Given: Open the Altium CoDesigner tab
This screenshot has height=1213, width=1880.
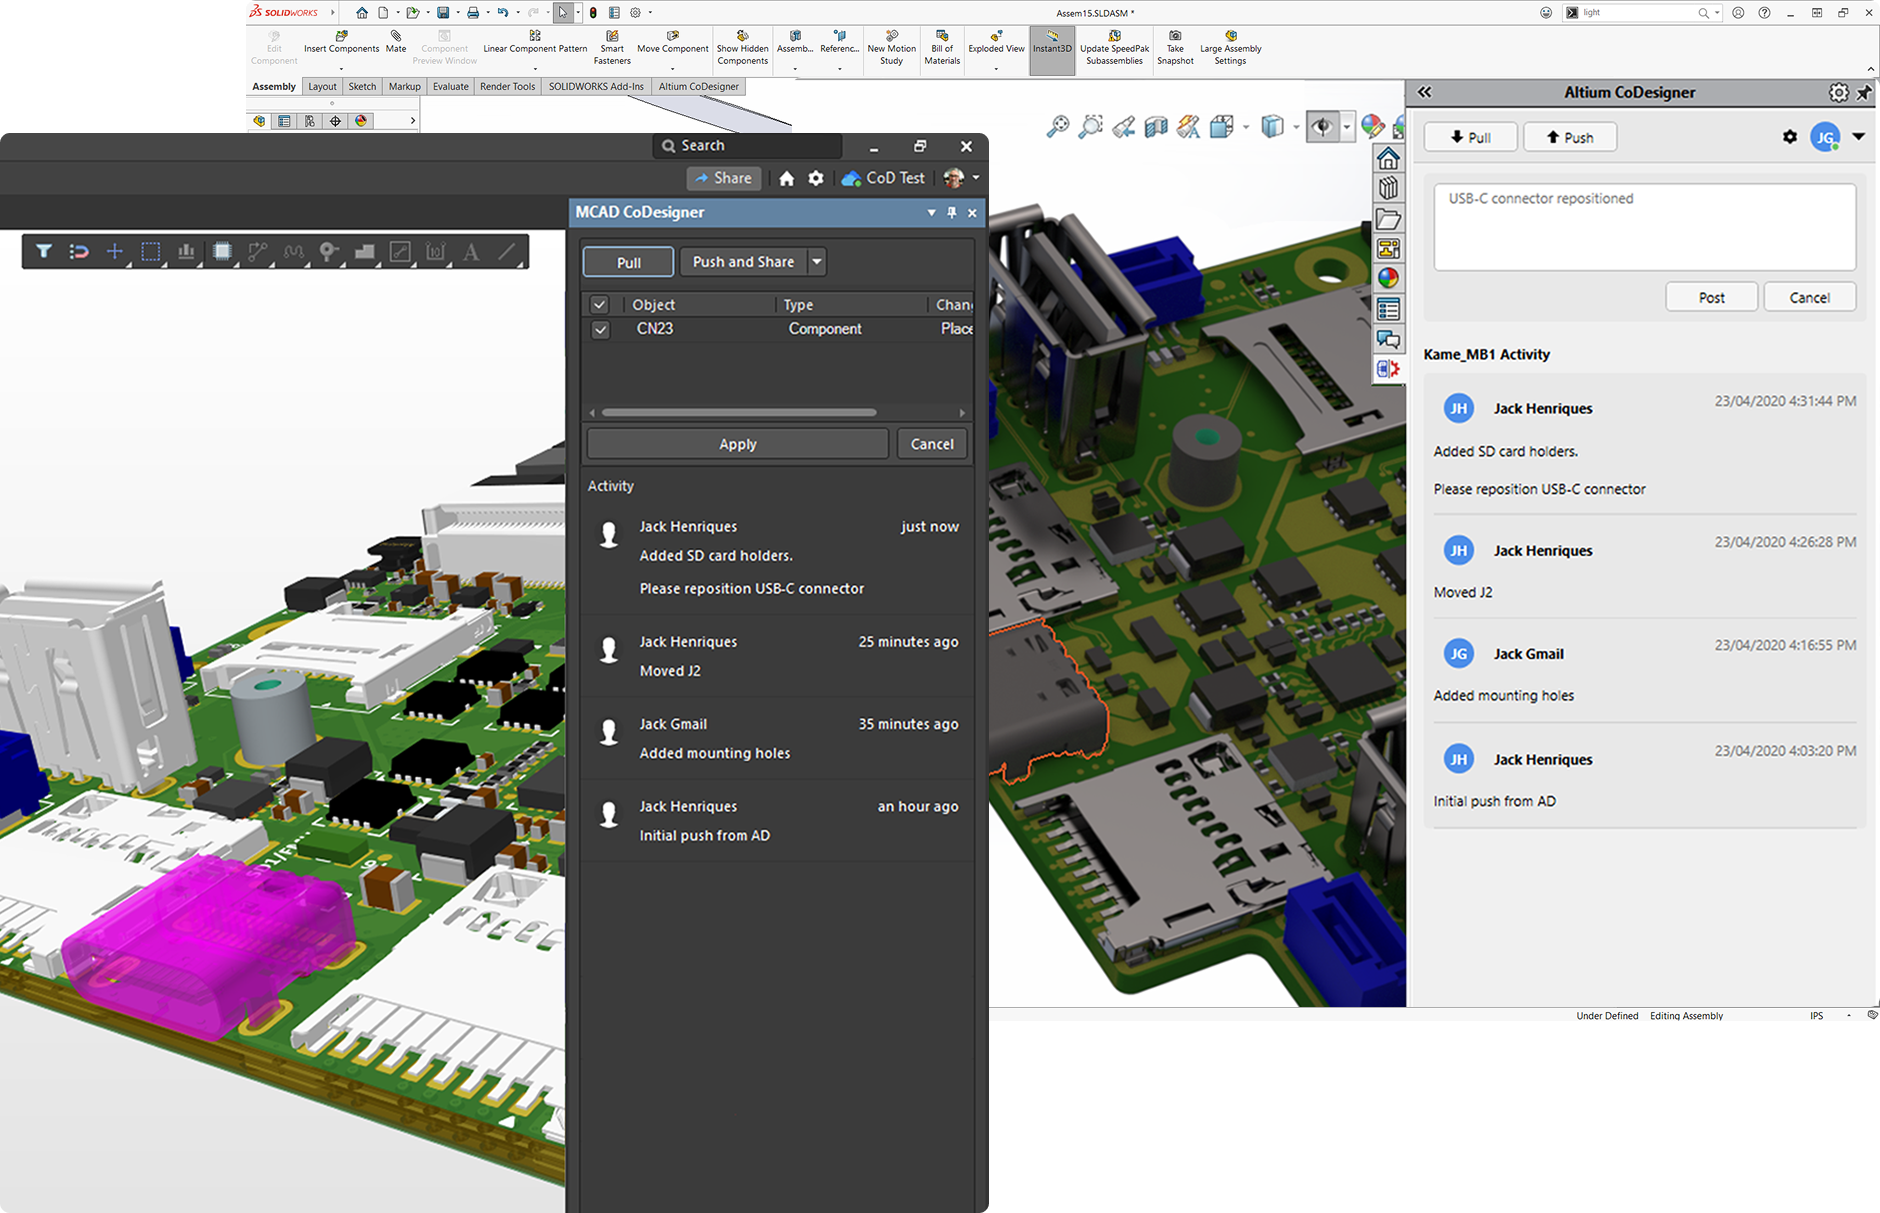Looking at the screenshot, I should click(698, 87).
